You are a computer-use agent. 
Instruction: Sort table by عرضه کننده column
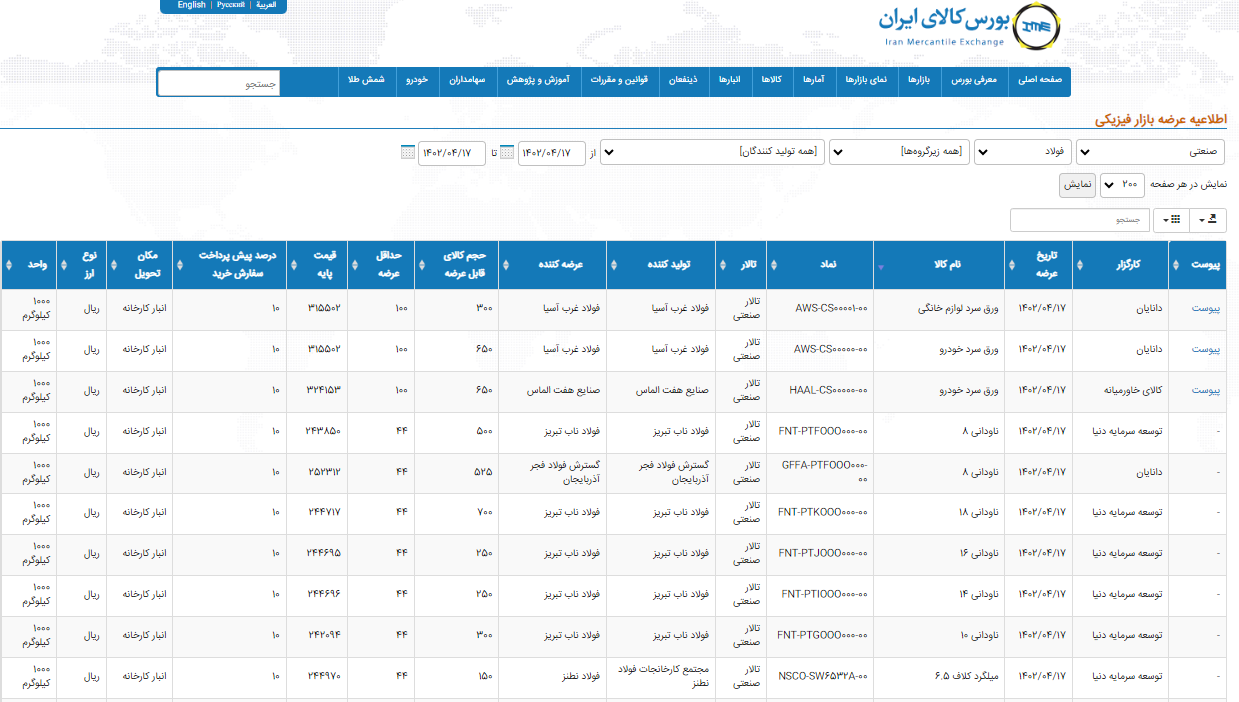(553, 265)
